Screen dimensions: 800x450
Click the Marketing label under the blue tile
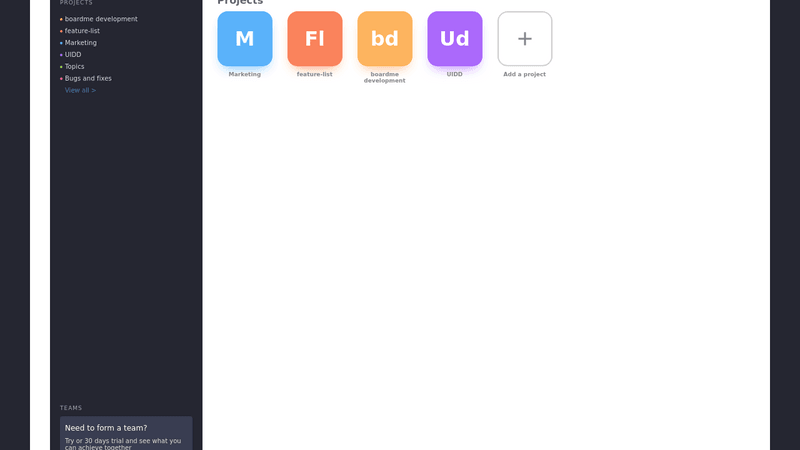[244, 74]
